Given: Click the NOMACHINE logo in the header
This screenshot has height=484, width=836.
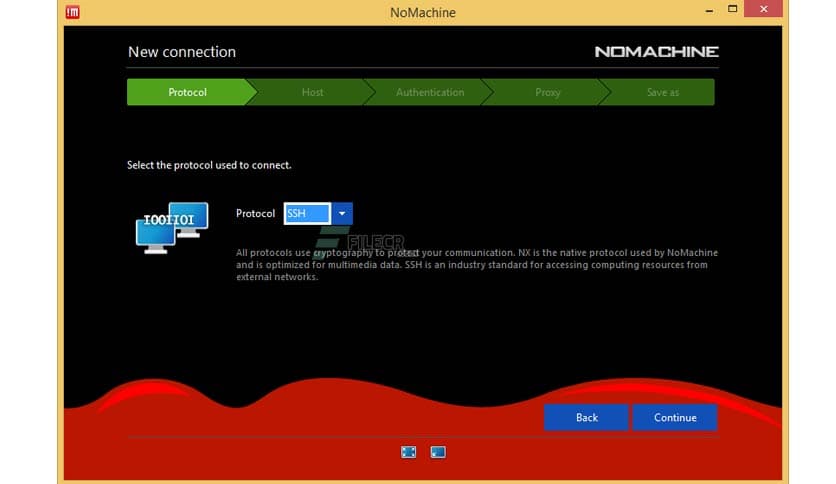Looking at the screenshot, I should click(x=656, y=52).
